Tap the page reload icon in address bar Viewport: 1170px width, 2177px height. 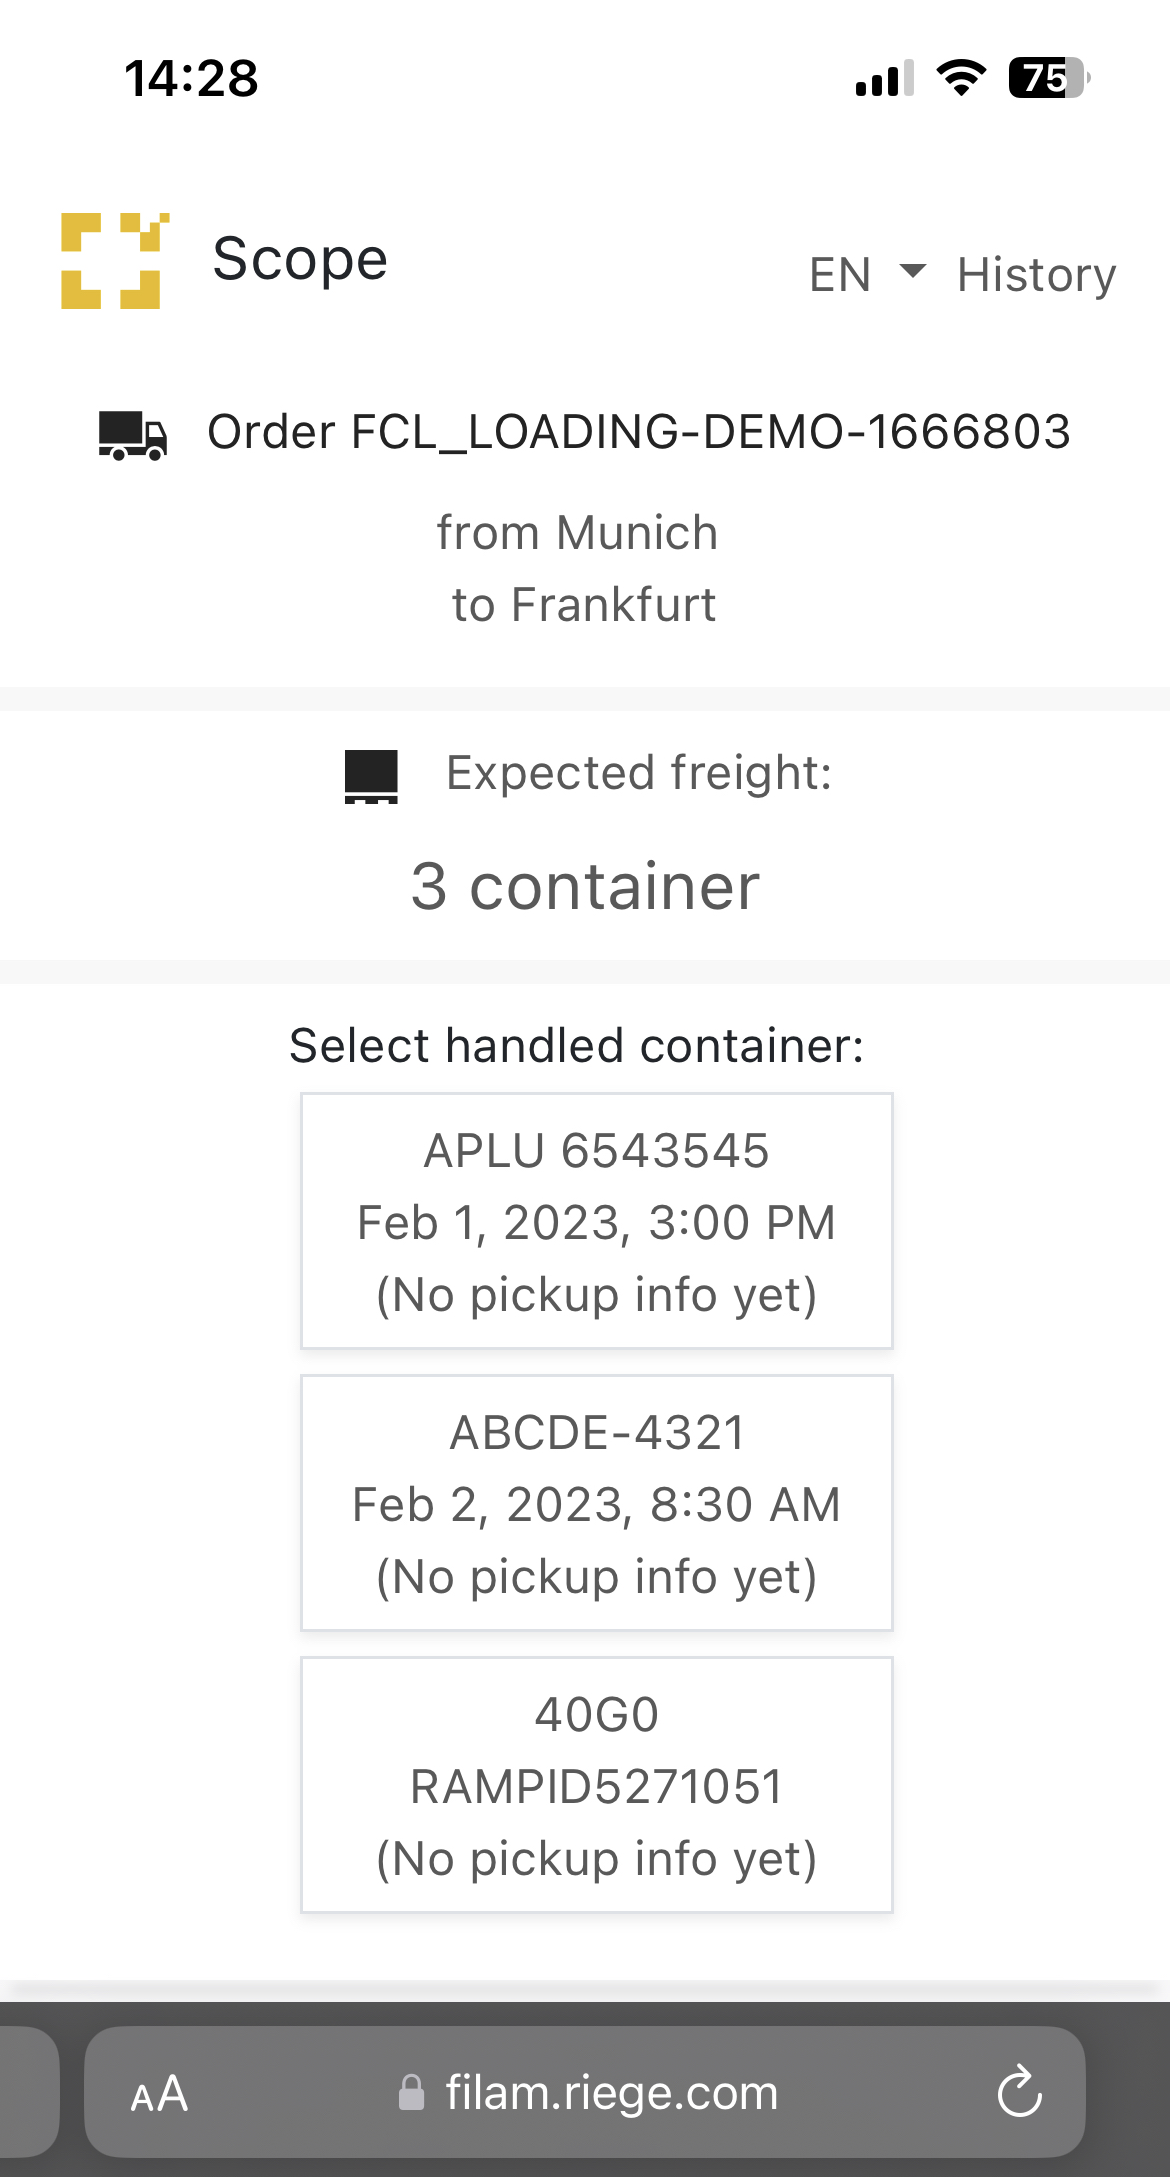(1019, 2091)
